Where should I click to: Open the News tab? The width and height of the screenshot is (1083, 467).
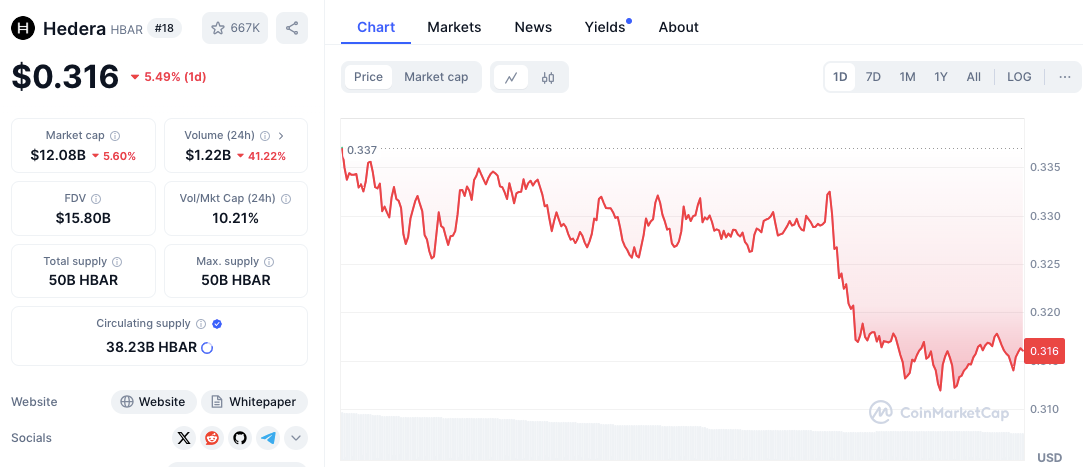coord(533,27)
